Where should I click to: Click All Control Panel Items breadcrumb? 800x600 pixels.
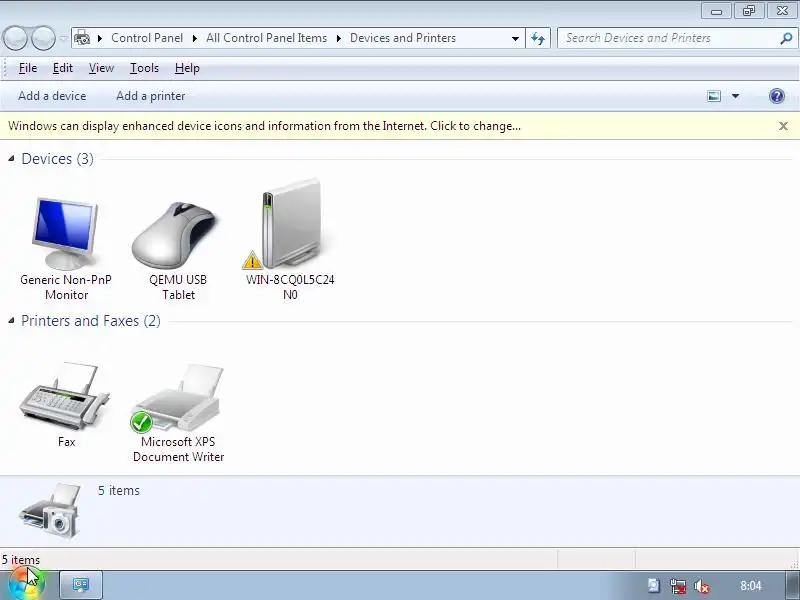point(266,38)
